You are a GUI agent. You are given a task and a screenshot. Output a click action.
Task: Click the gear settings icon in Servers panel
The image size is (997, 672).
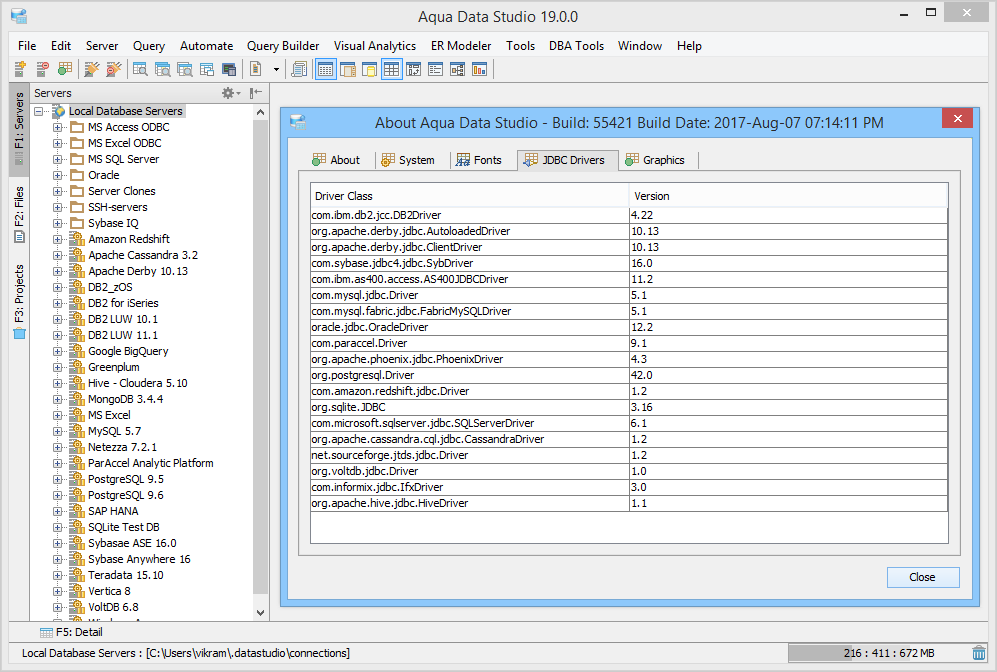(227, 92)
